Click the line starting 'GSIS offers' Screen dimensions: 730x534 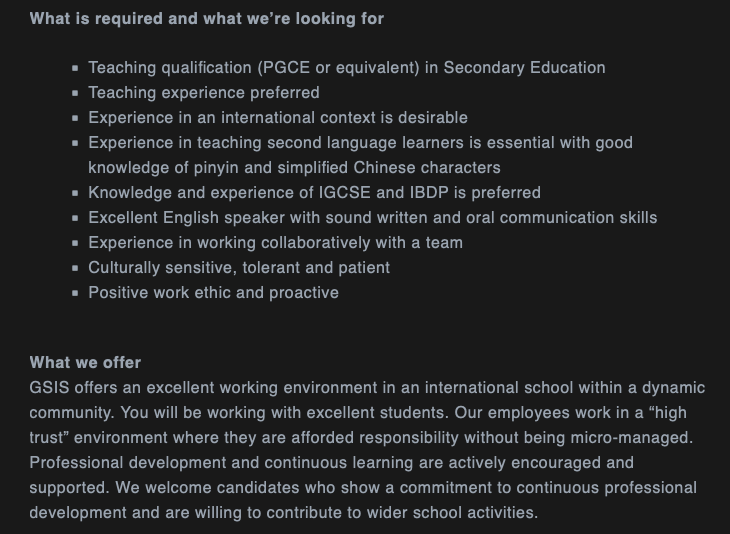pyautogui.click(x=367, y=388)
